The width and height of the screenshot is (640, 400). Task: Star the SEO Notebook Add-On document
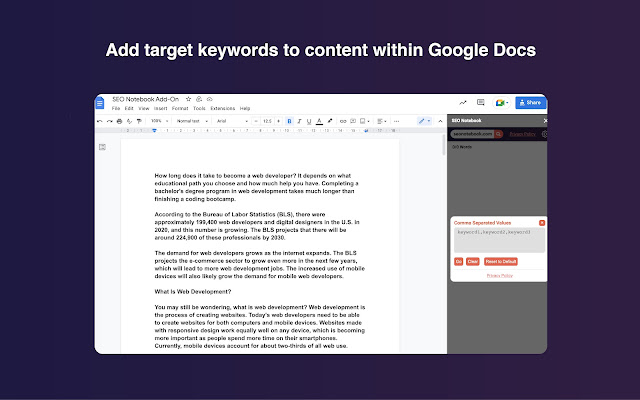click(188, 99)
